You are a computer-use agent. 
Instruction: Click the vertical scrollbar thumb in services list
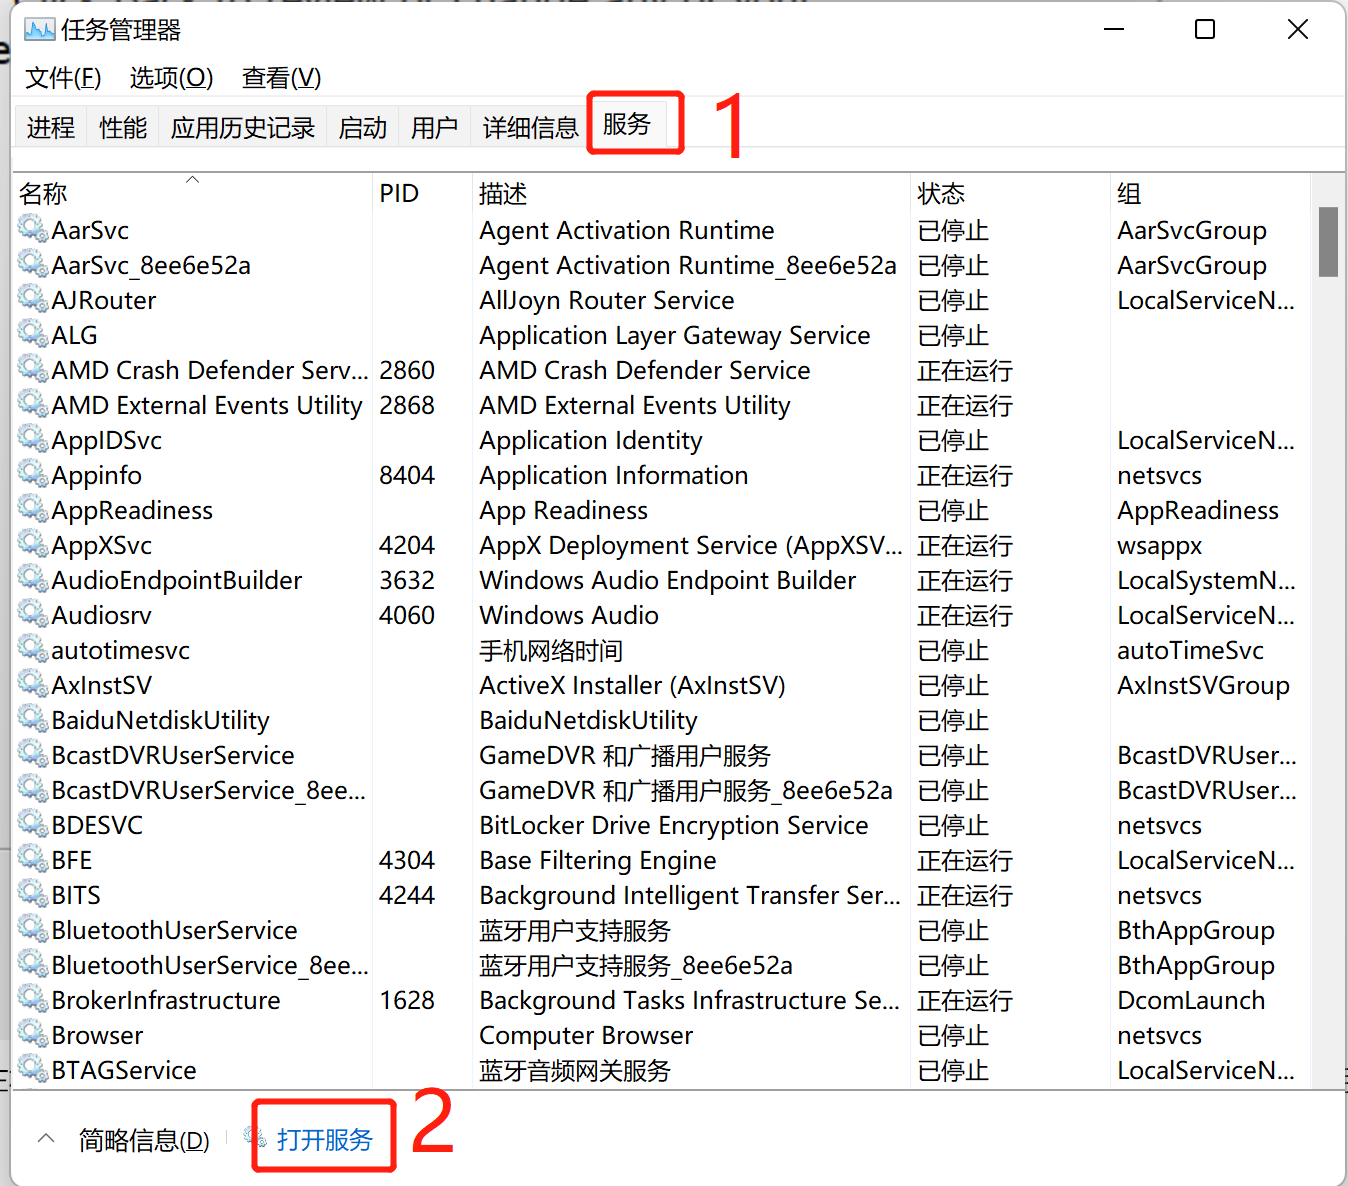pos(1328,241)
